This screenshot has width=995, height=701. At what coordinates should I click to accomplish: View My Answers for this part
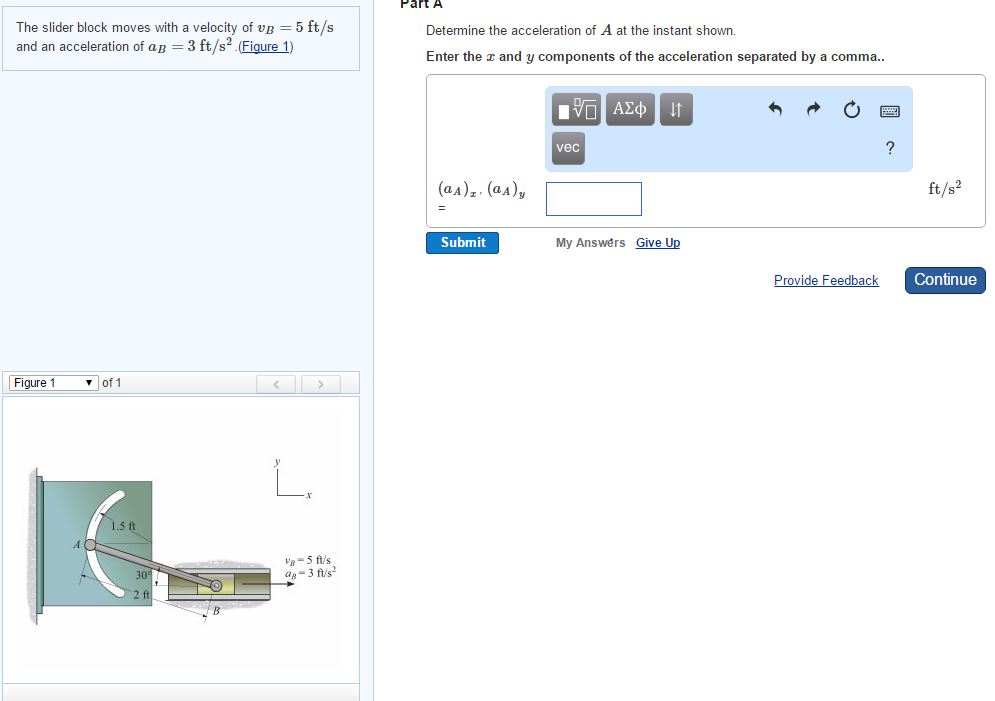(590, 242)
